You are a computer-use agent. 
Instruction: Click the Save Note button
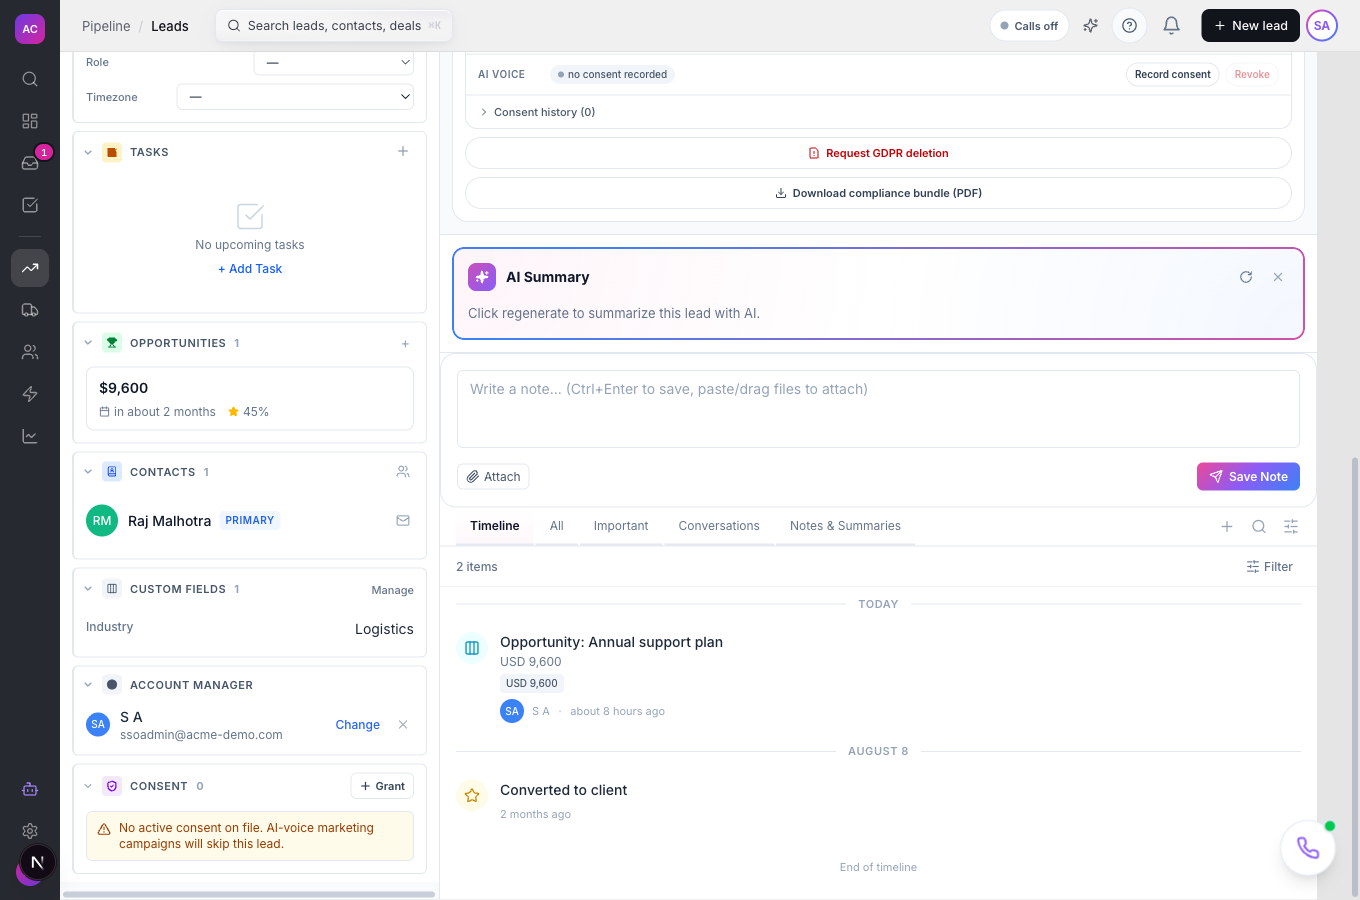(x=1248, y=477)
